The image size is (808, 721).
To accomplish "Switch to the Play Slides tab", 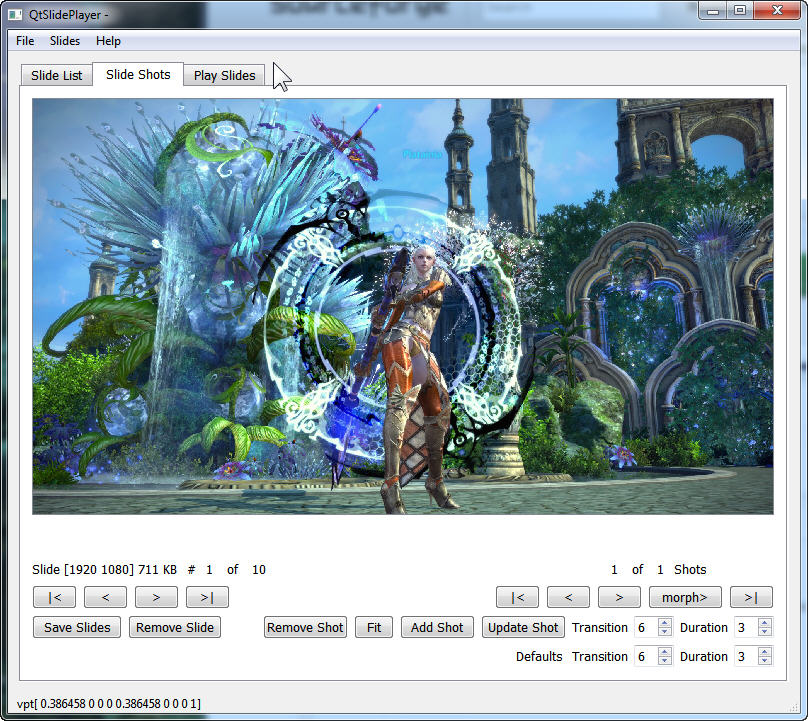I will point(224,75).
